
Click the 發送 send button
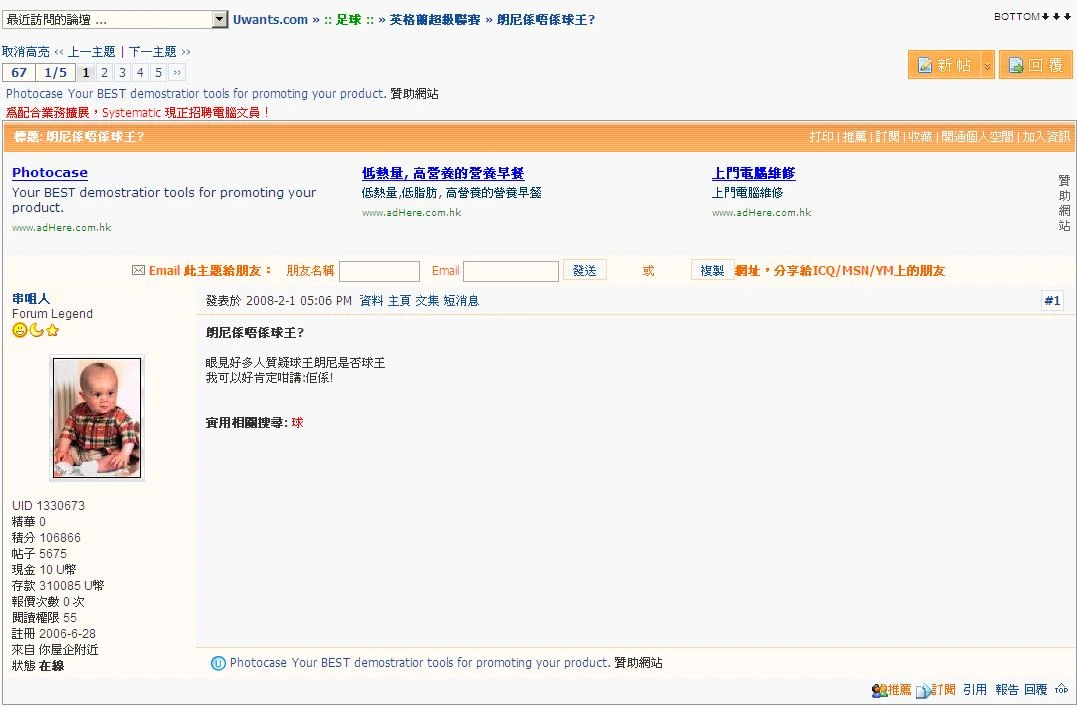pos(584,270)
